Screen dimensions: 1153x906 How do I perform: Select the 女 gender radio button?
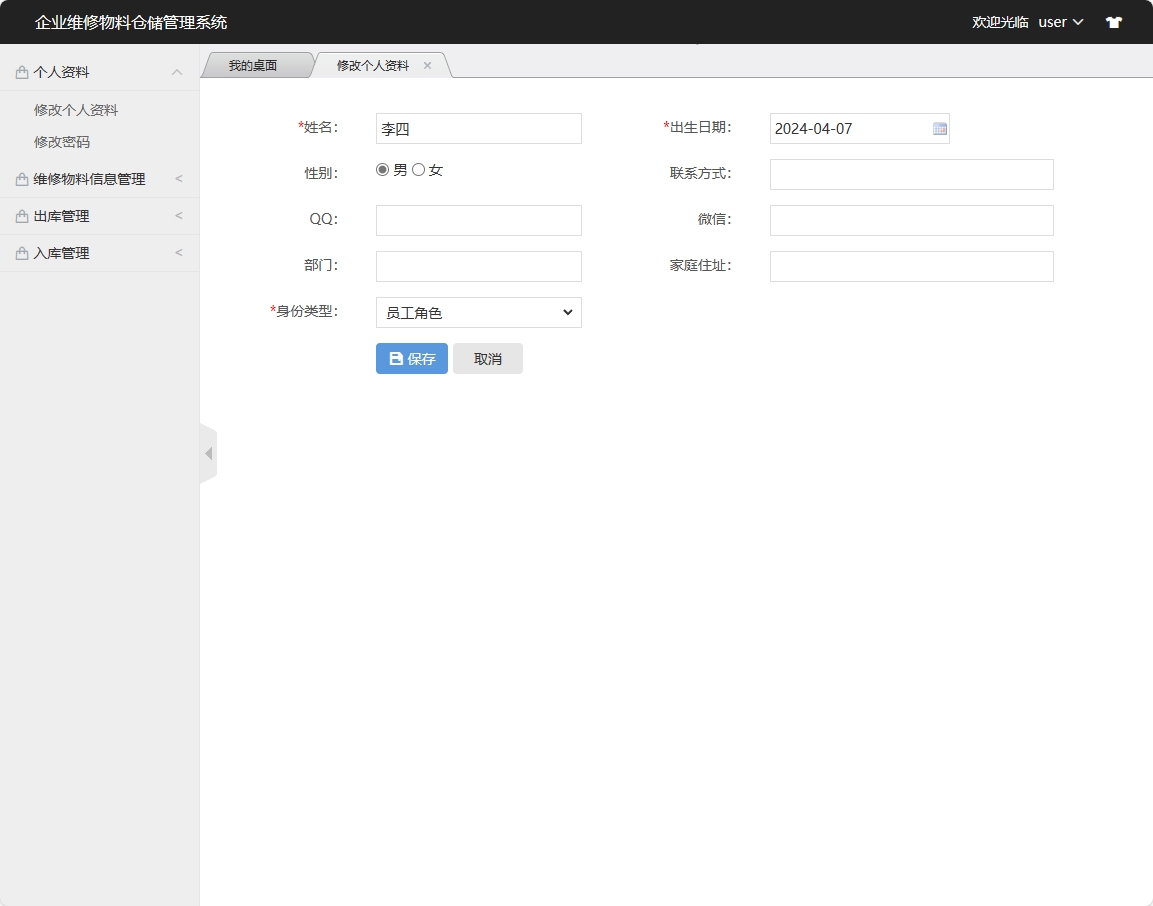click(419, 170)
